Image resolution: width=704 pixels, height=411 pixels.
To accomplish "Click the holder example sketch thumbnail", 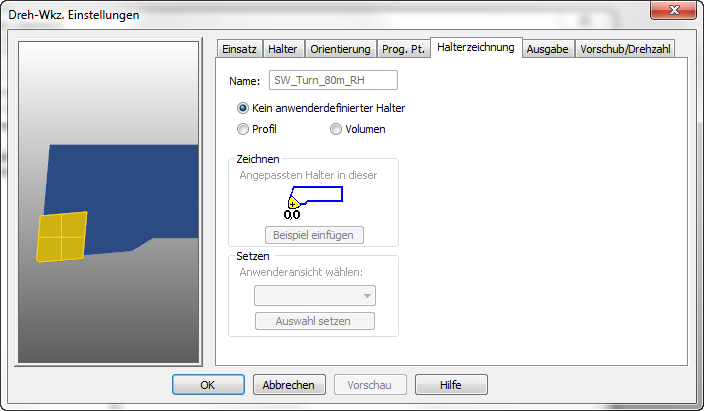I will click(x=314, y=202).
